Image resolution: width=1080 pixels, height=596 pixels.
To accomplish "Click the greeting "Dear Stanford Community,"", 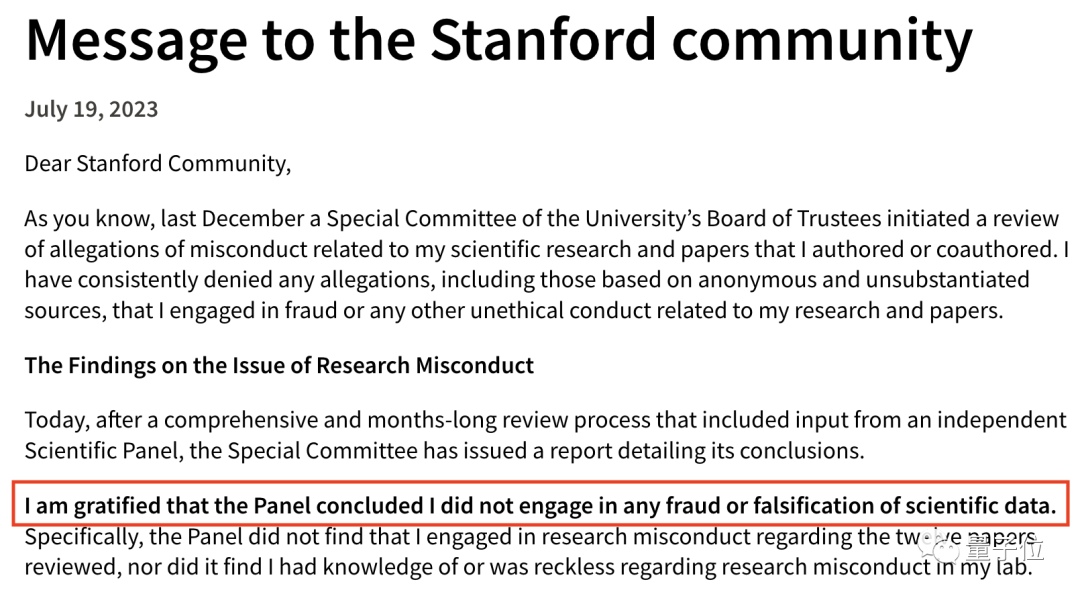I will (x=158, y=163).
